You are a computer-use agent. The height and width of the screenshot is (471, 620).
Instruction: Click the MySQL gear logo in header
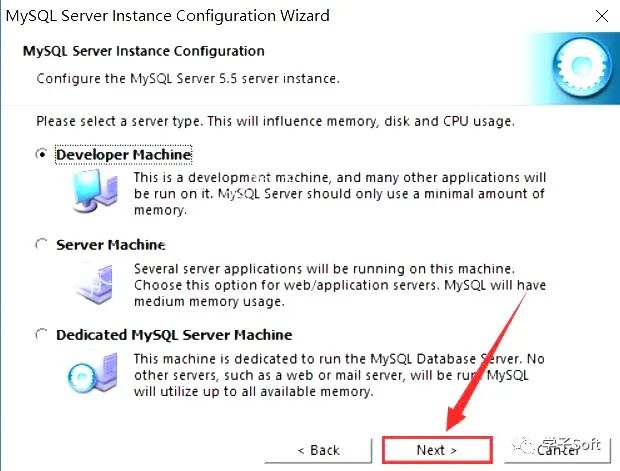[581, 68]
